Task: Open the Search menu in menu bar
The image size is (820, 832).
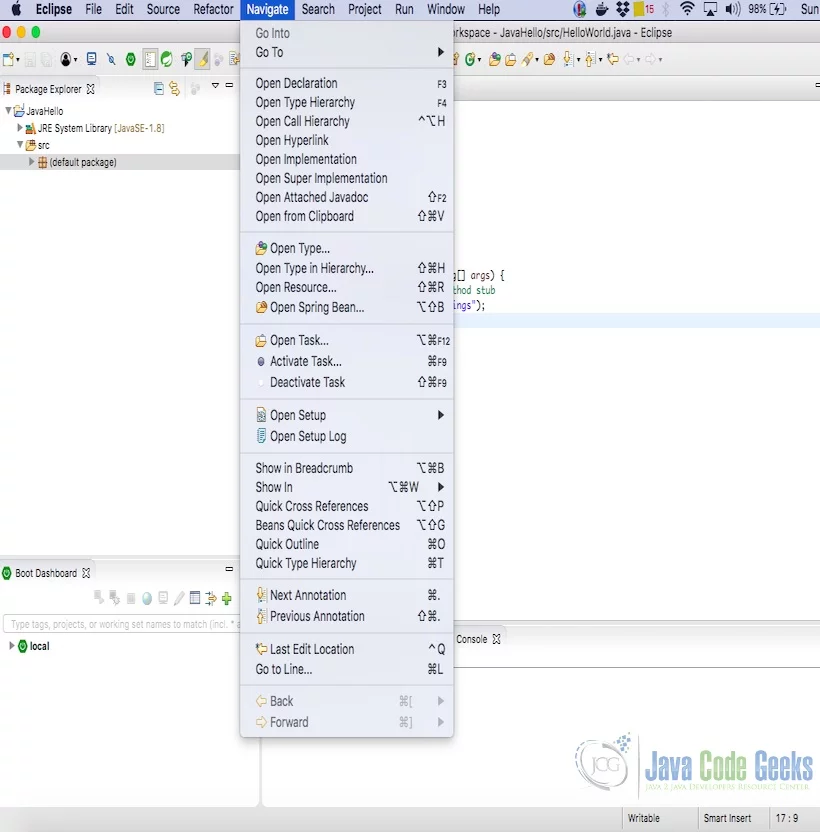Action: pos(318,9)
